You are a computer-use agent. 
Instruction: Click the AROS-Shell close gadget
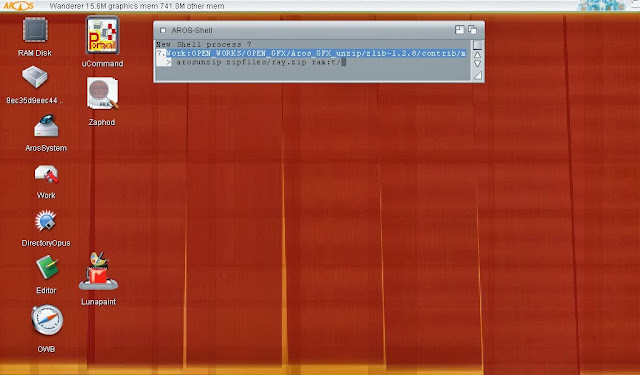(163, 31)
